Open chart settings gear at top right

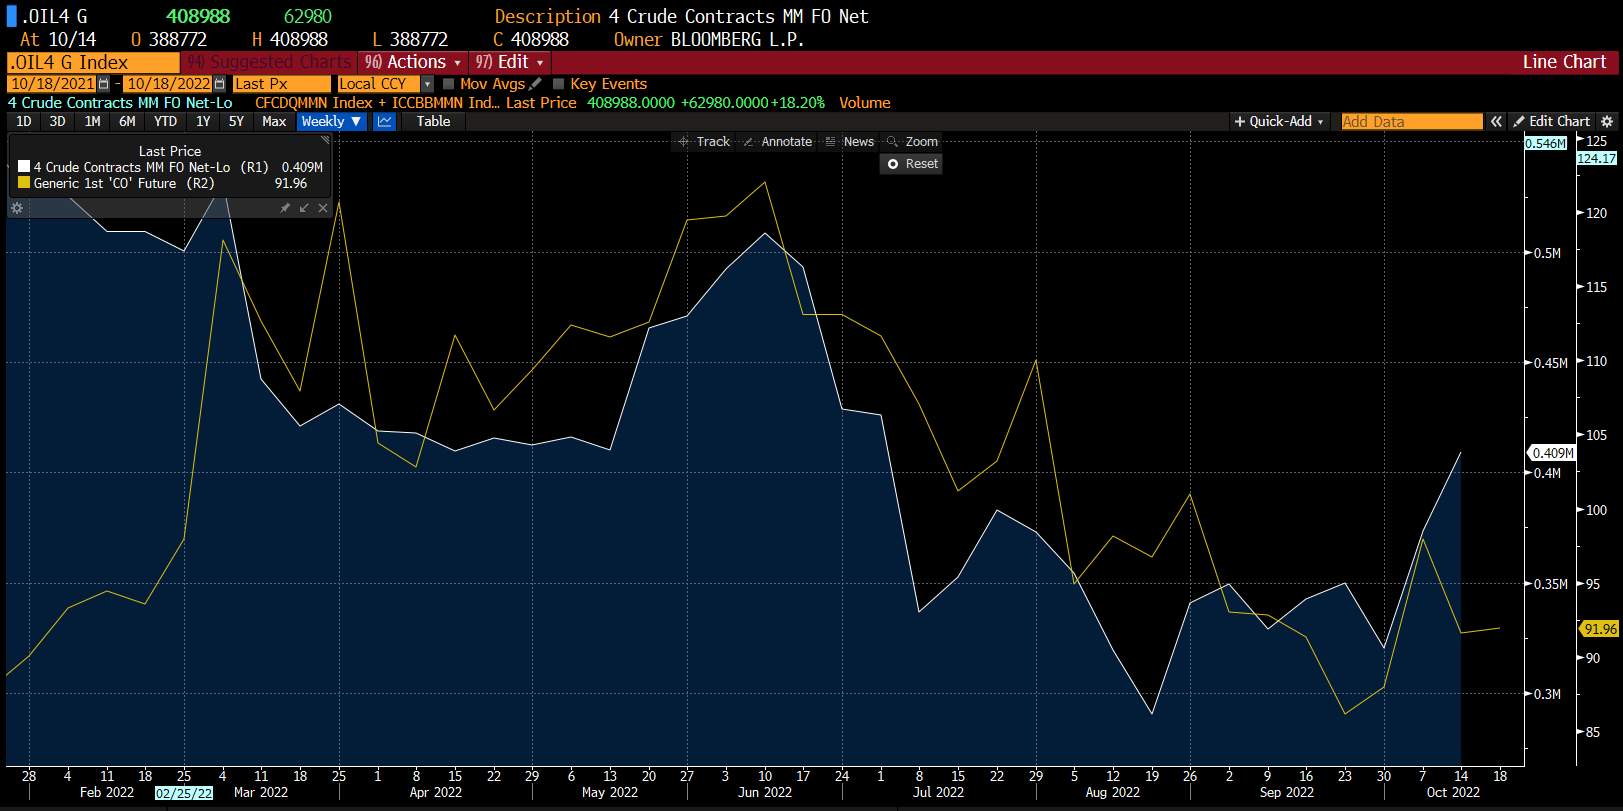(x=1607, y=121)
